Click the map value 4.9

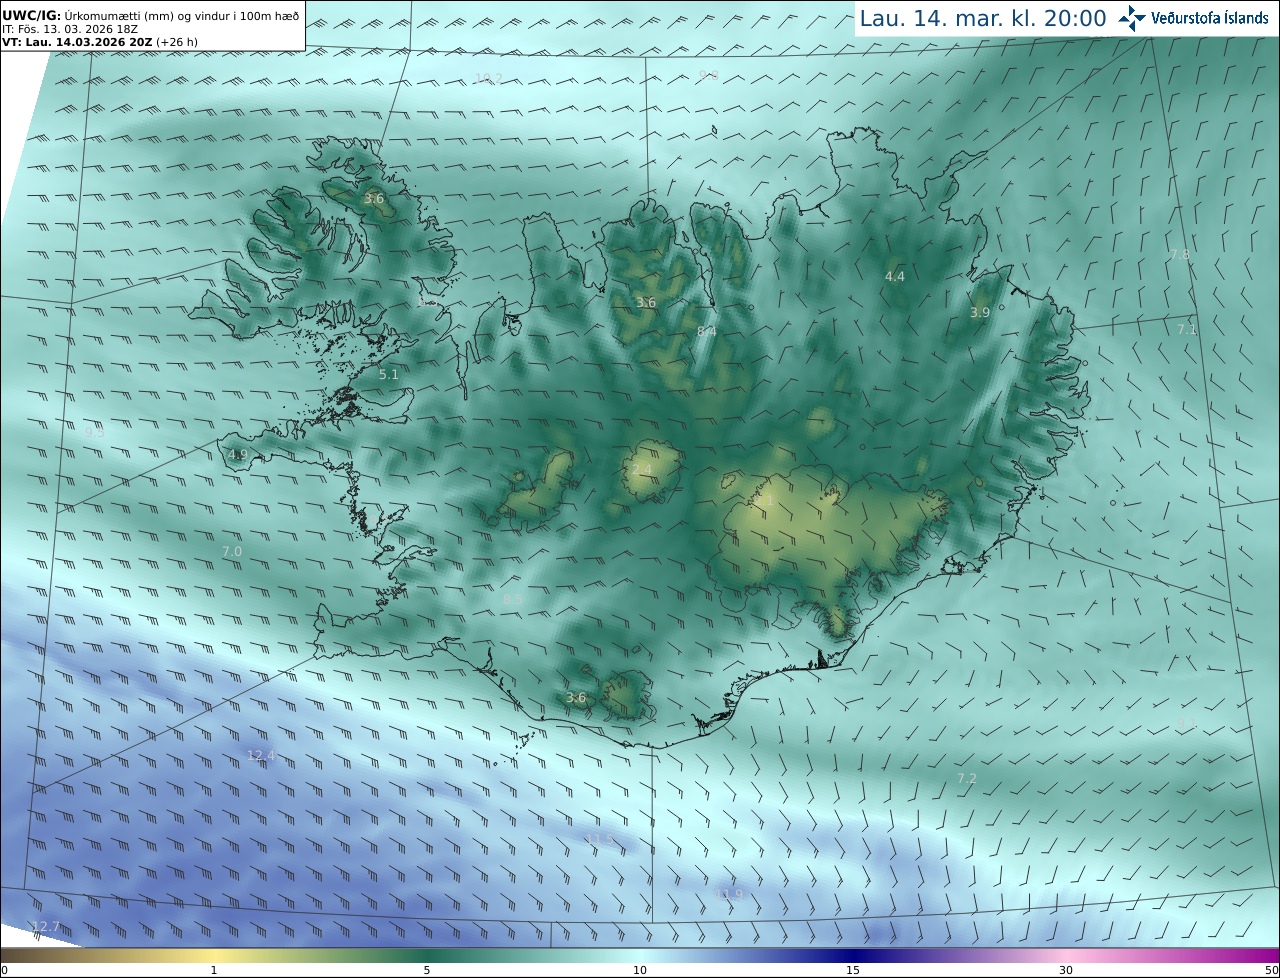(237, 454)
